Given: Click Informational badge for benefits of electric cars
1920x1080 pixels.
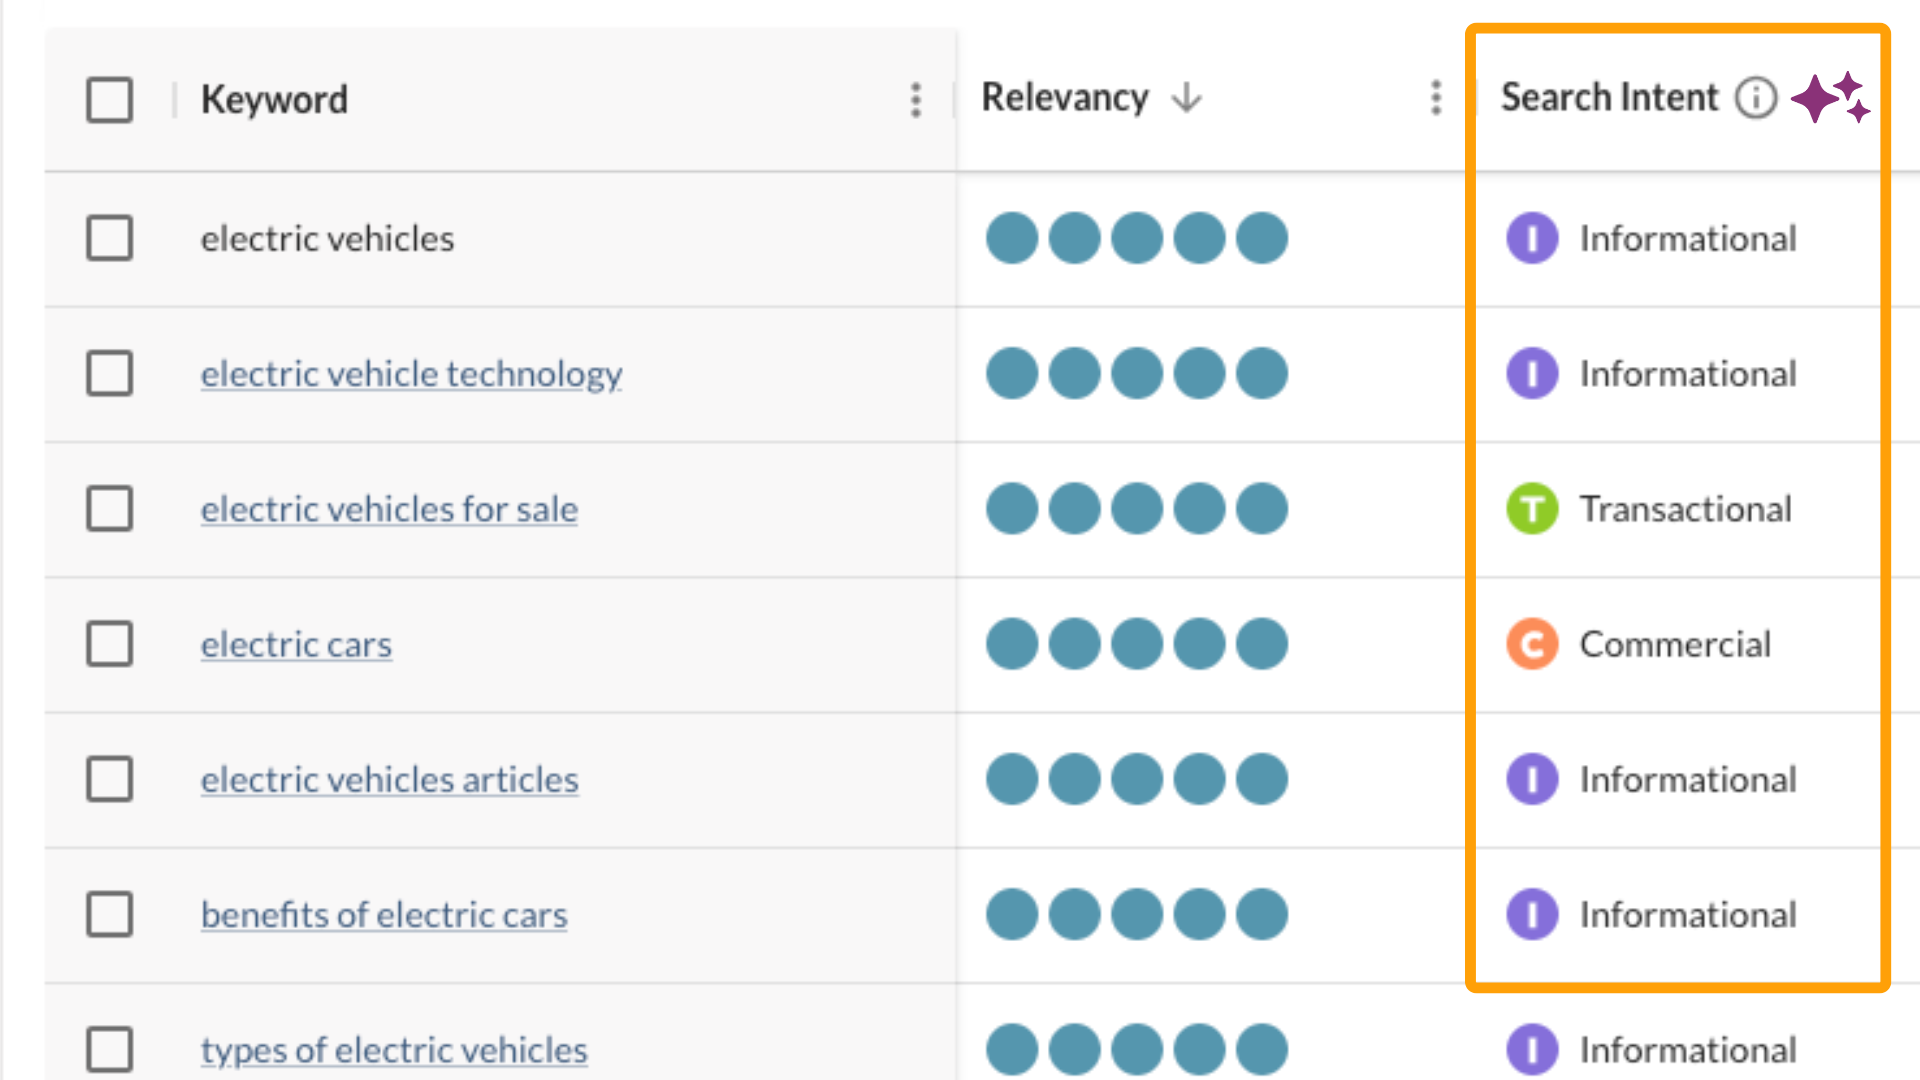Looking at the screenshot, I should (x=1532, y=914).
